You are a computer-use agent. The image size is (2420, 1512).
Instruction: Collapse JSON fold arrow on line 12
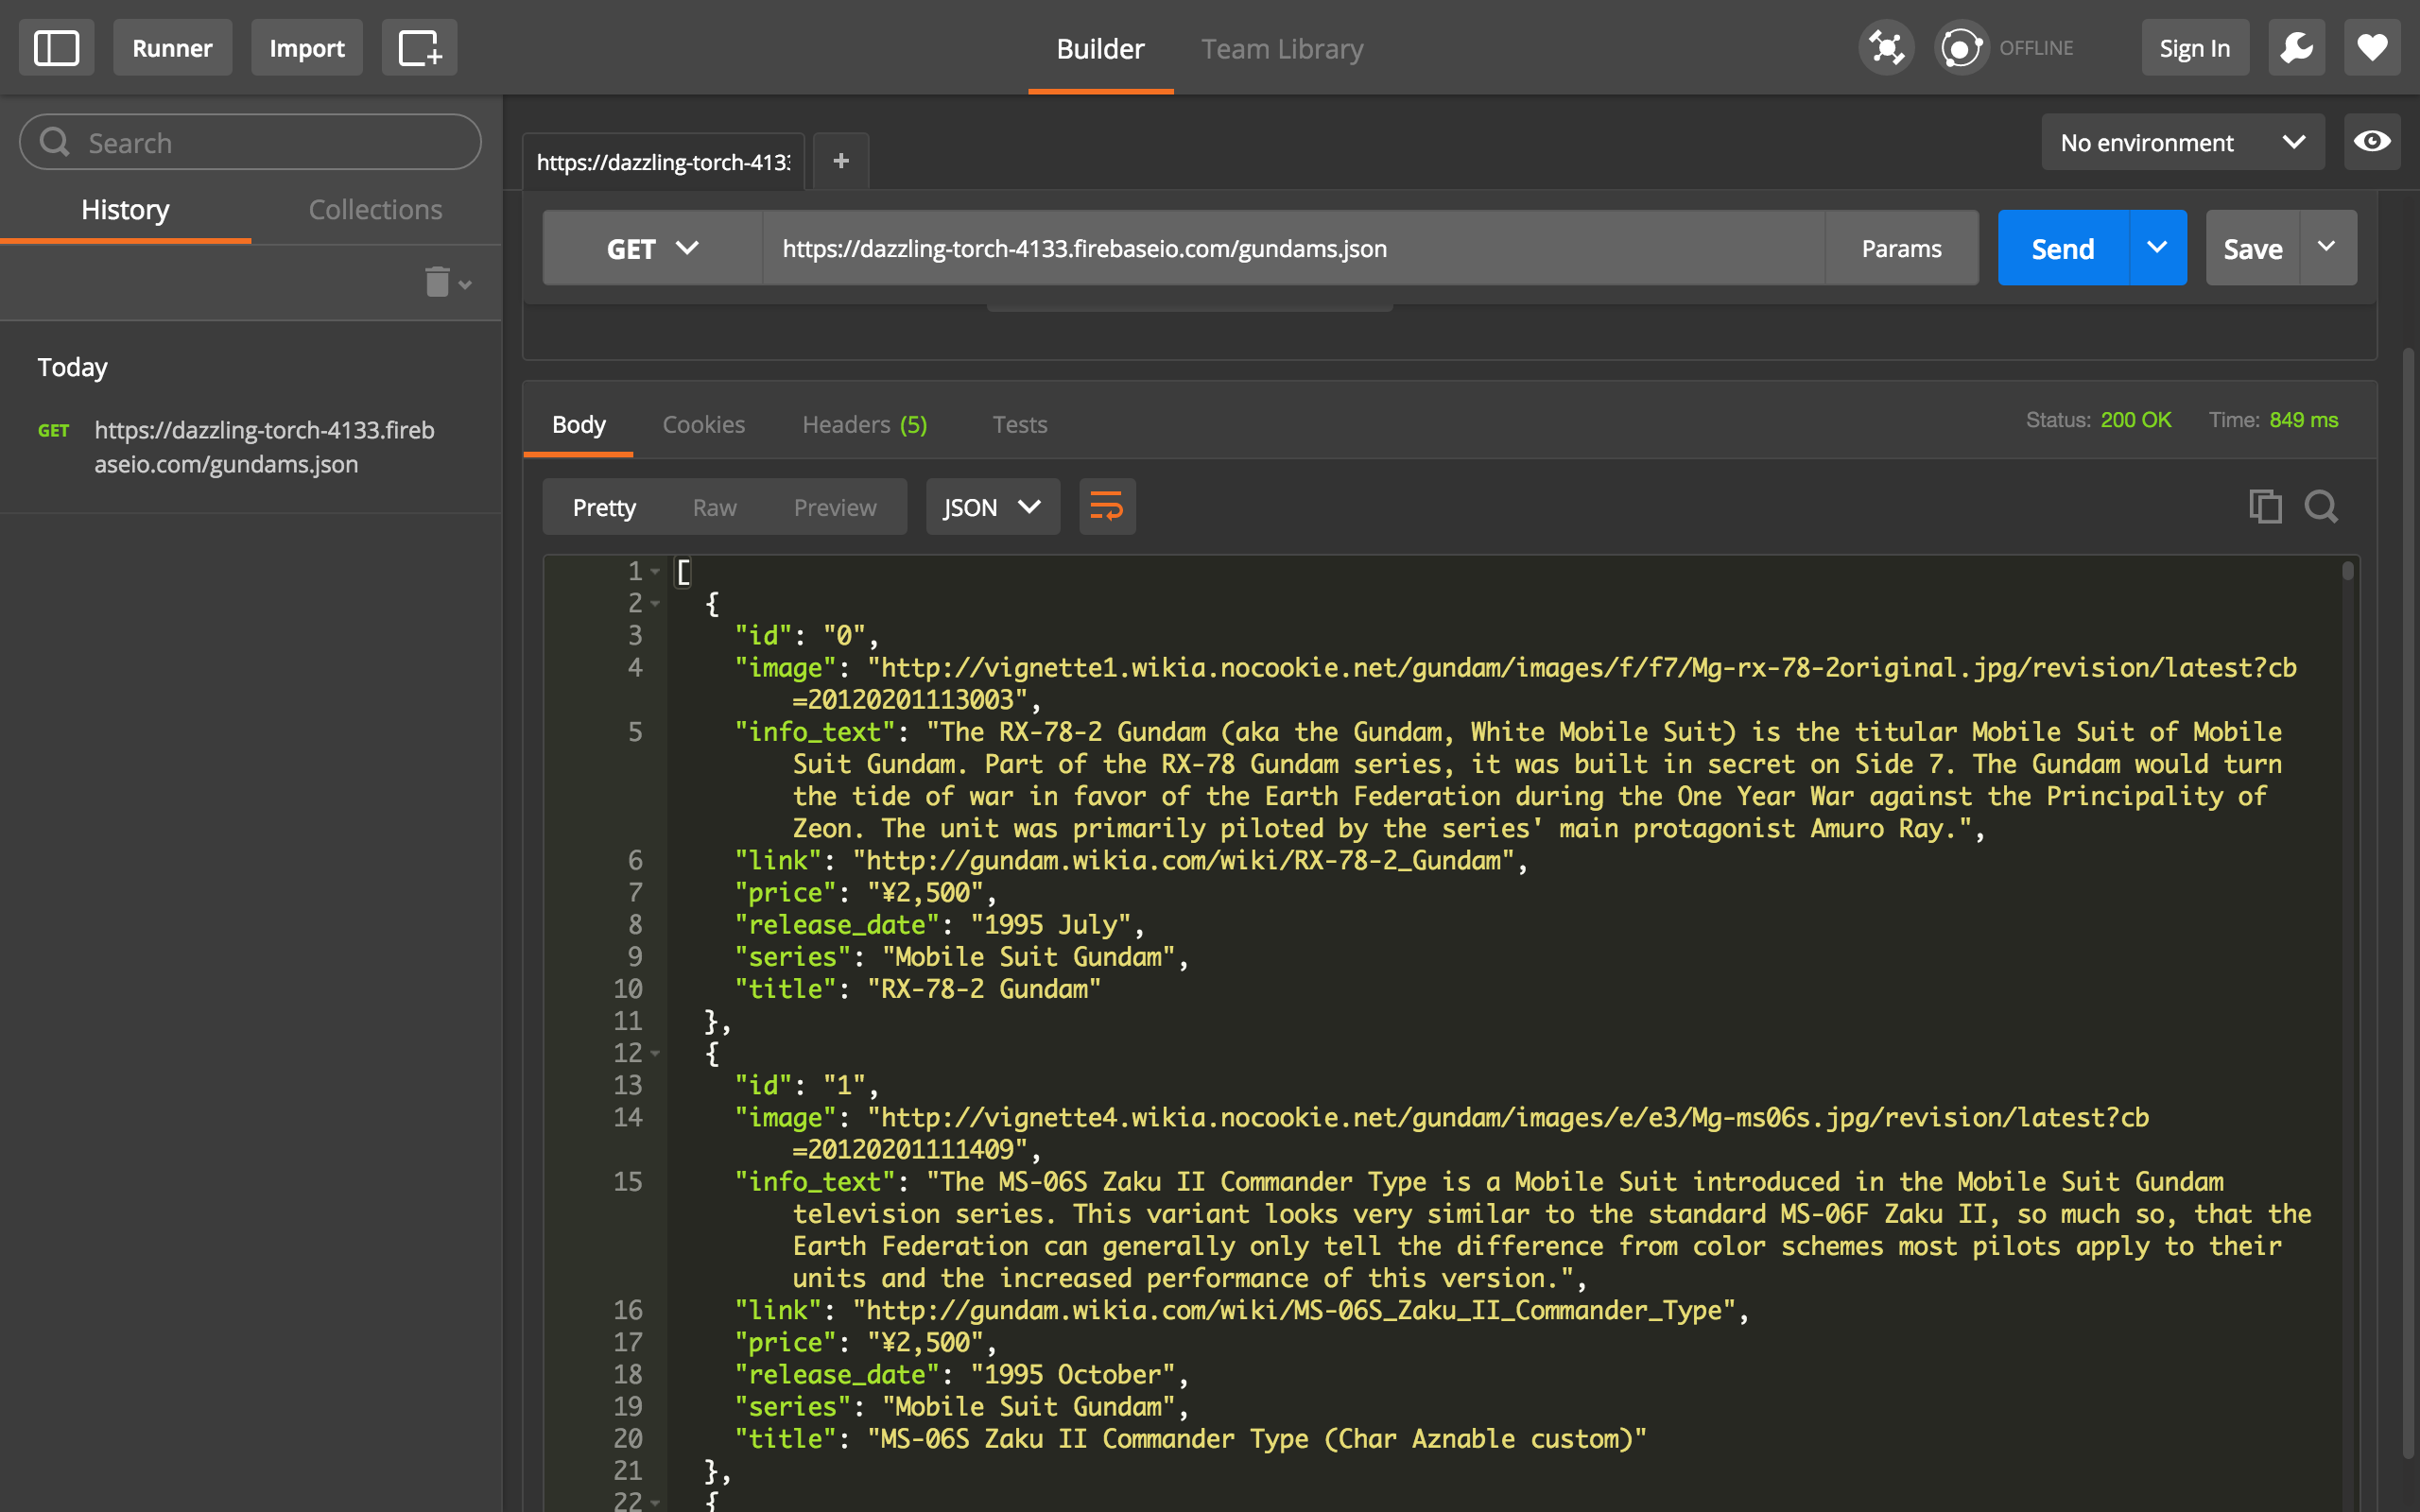pos(656,1053)
